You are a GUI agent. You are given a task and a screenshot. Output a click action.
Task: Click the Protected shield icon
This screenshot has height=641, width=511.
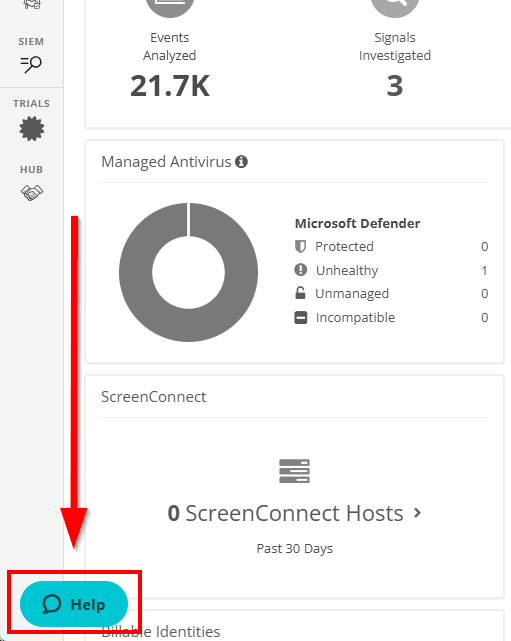click(x=300, y=247)
